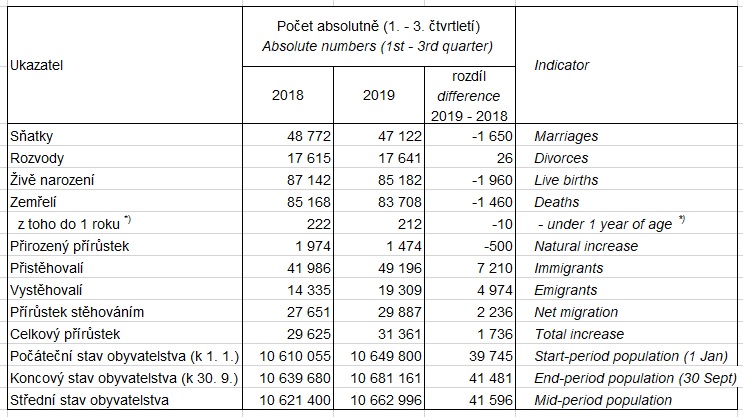The image size is (743, 417).
Task: Select the 2019 column header cell
Action: pyautogui.click(x=379, y=95)
